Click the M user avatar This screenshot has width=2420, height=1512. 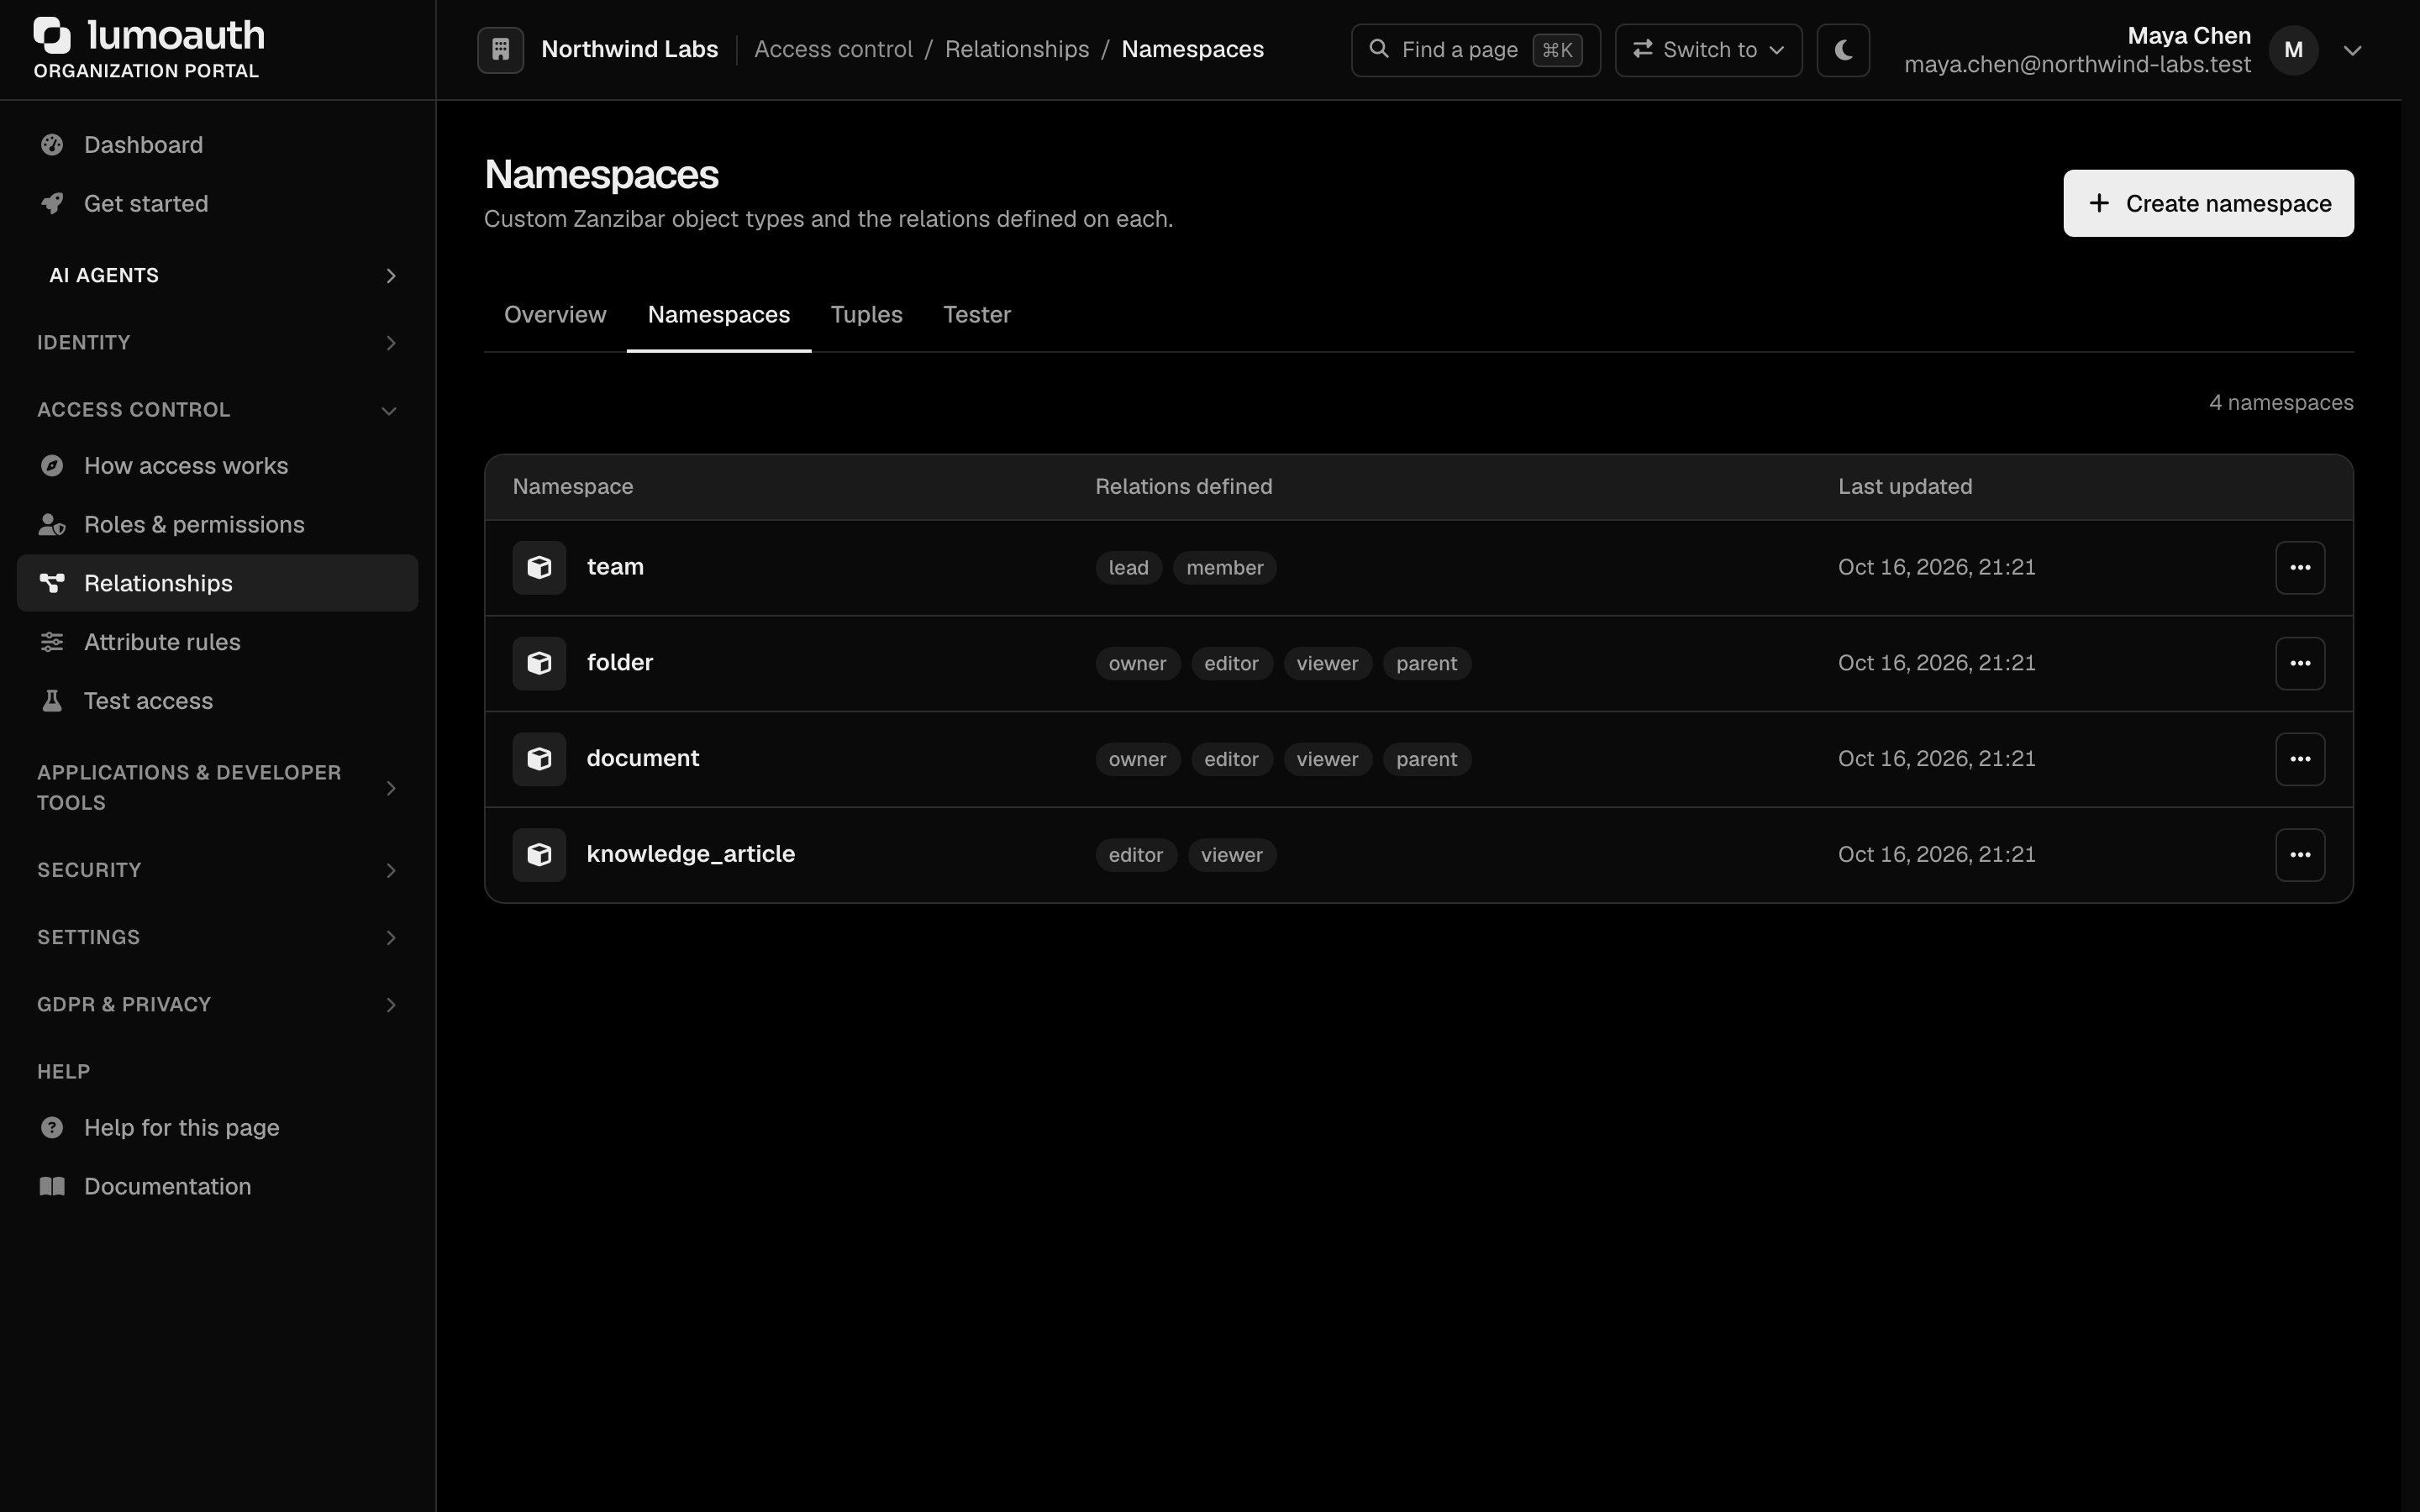click(2293, 50)
